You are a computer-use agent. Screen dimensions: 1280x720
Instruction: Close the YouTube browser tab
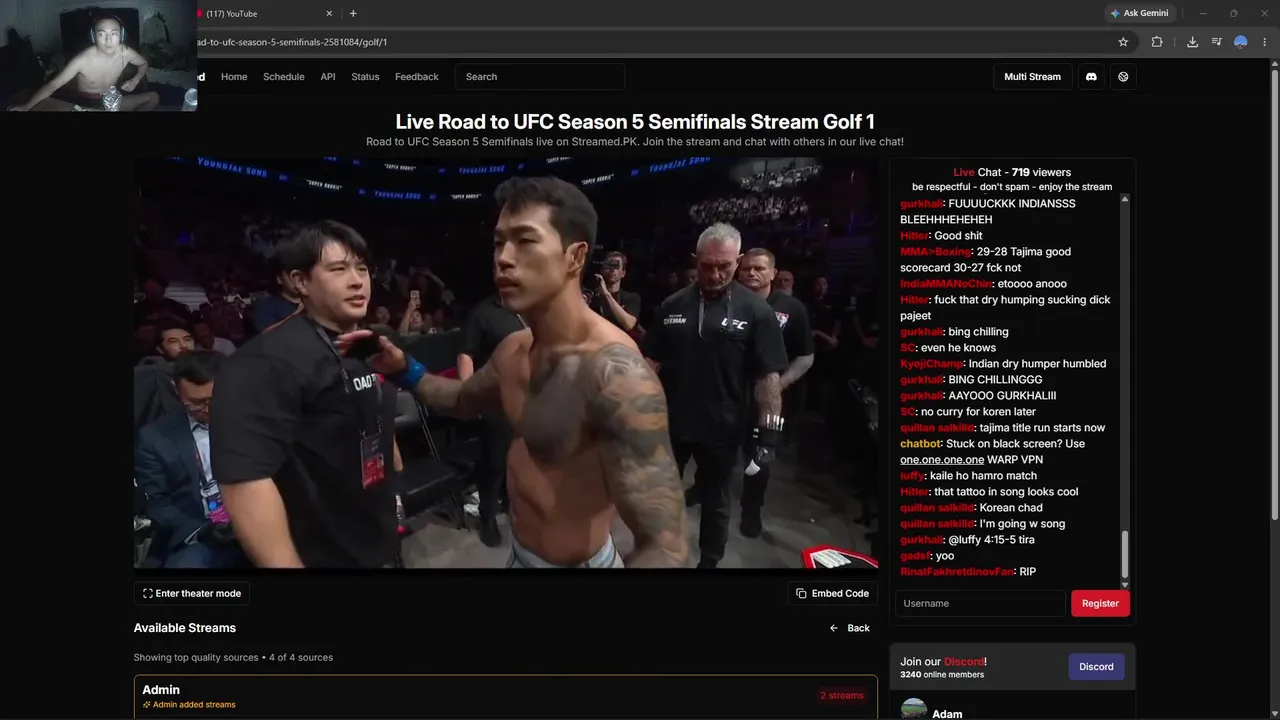pyautogui.click(x=329, y=13)
